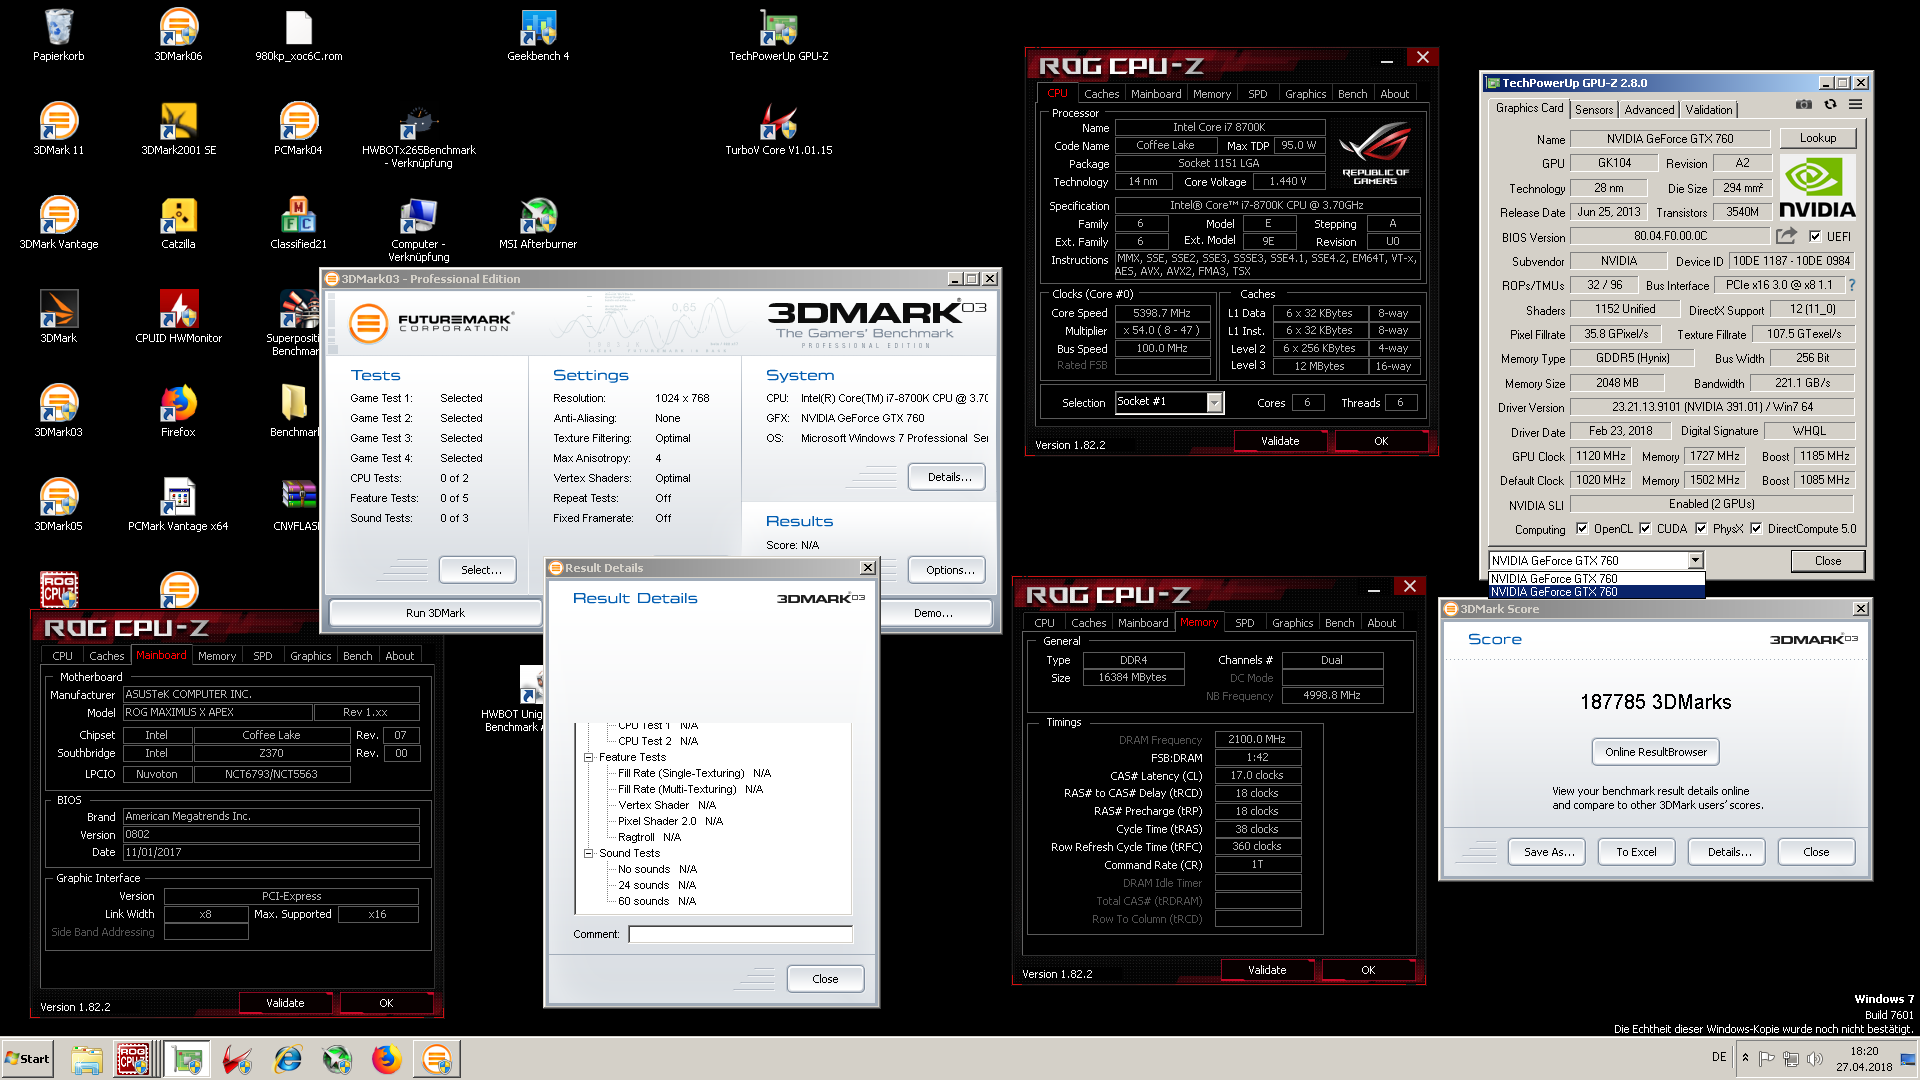The width and height of the screenshot is (1920, 1080).
Task: Open the GPU selection dropdown arrow in GPU-Z
Action: 1695,561
